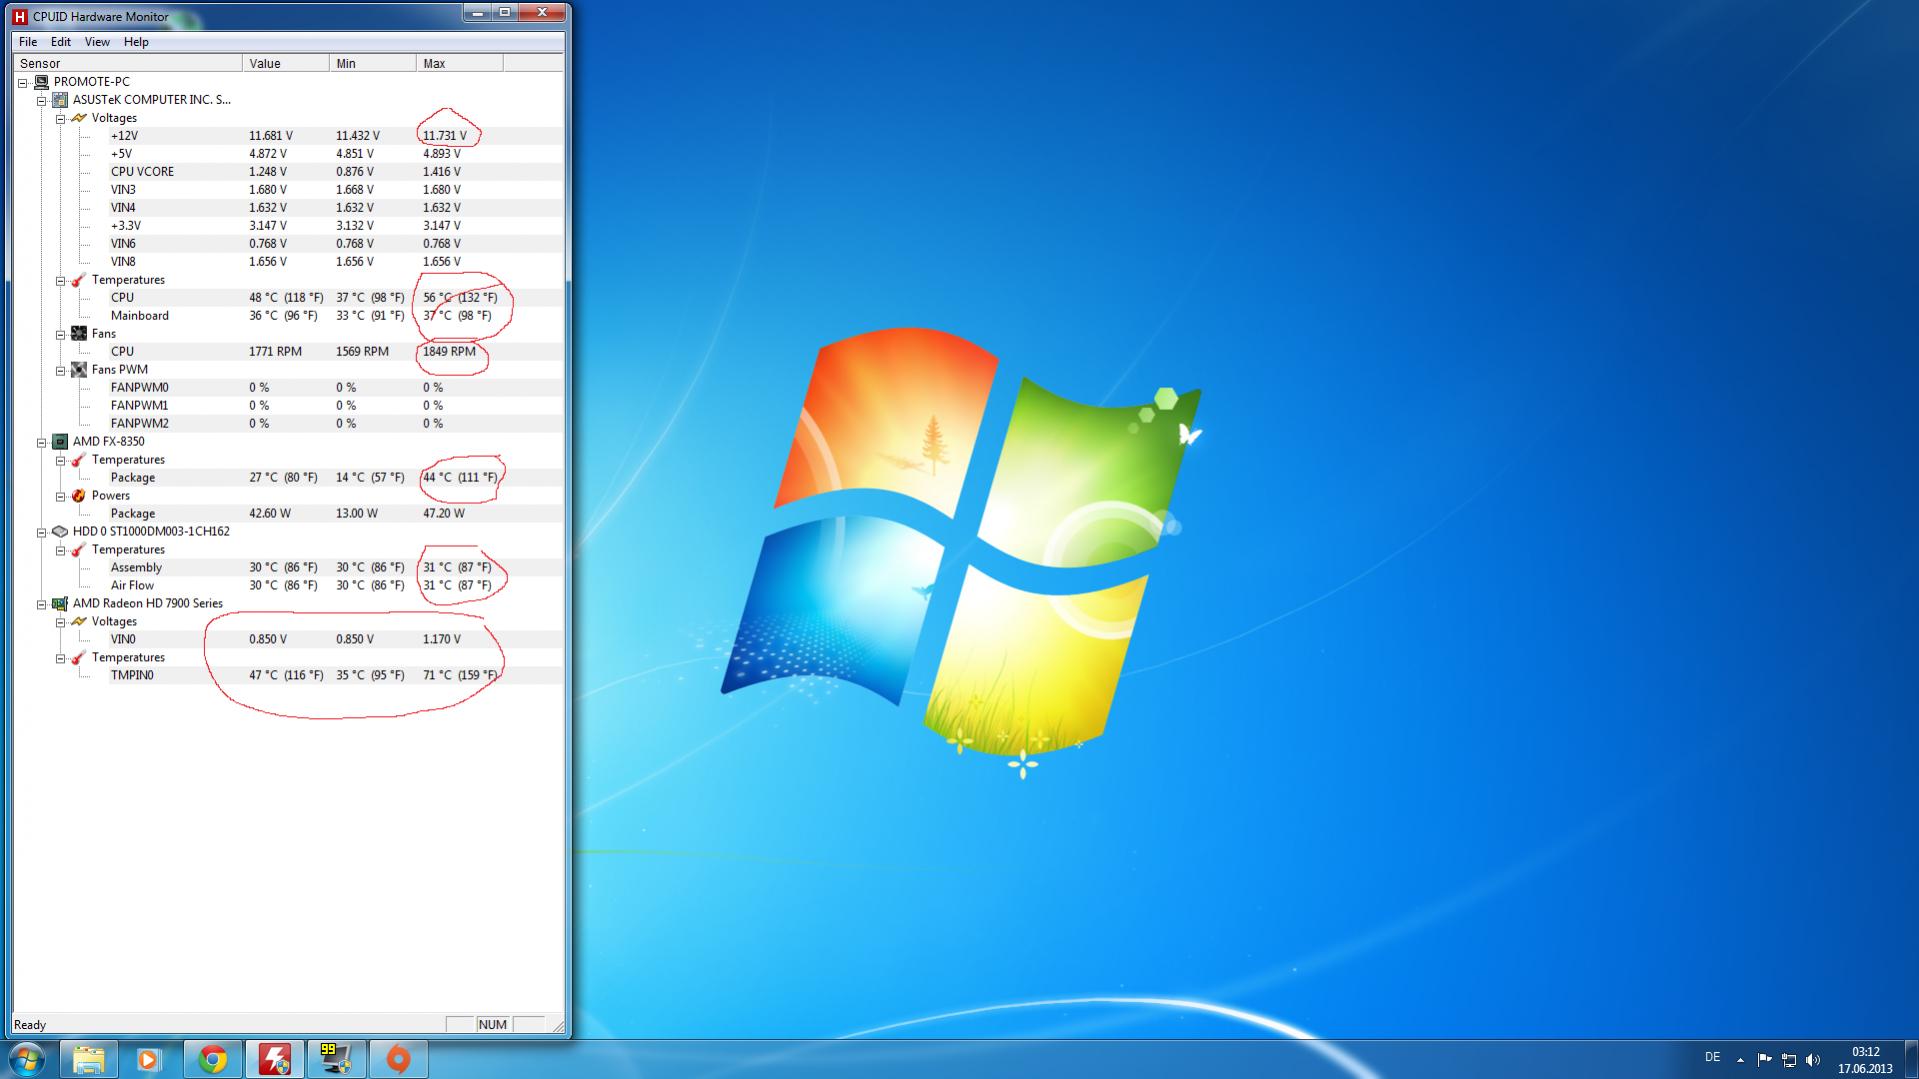Collapse the HDD 0 ST1000DM003 node
This screenshot has height=1079, width=1919.
[42, 532]
